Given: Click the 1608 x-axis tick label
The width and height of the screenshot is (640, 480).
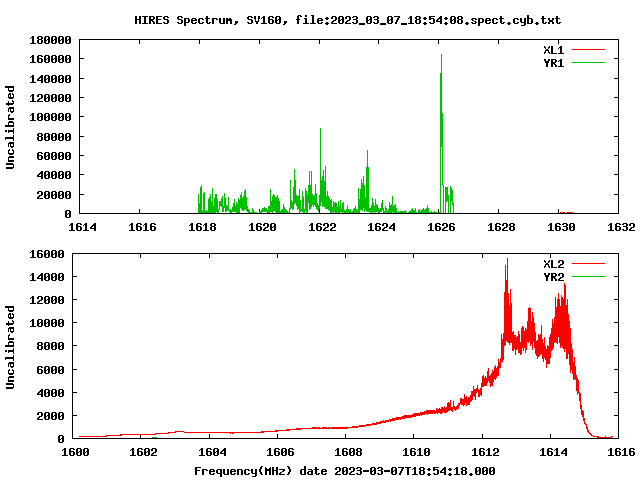Looking at the screenshot, I should [348, 452].
